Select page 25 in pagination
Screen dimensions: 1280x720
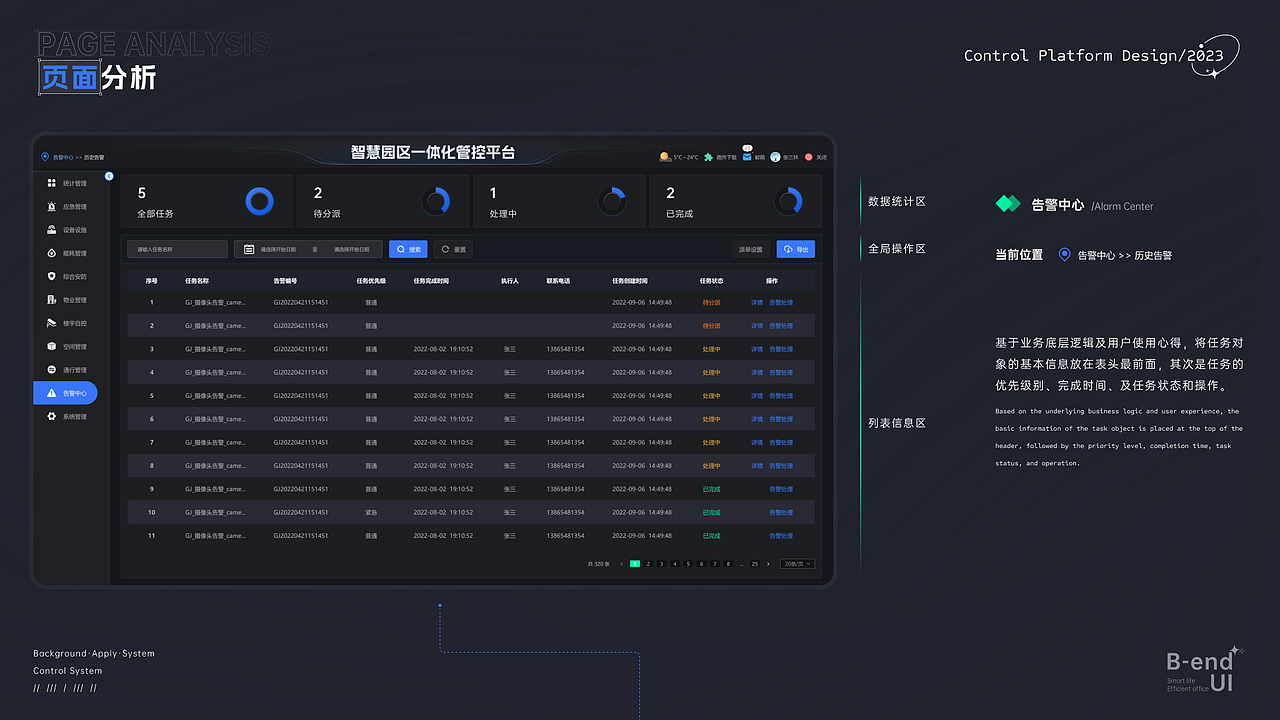coord(755,564)
